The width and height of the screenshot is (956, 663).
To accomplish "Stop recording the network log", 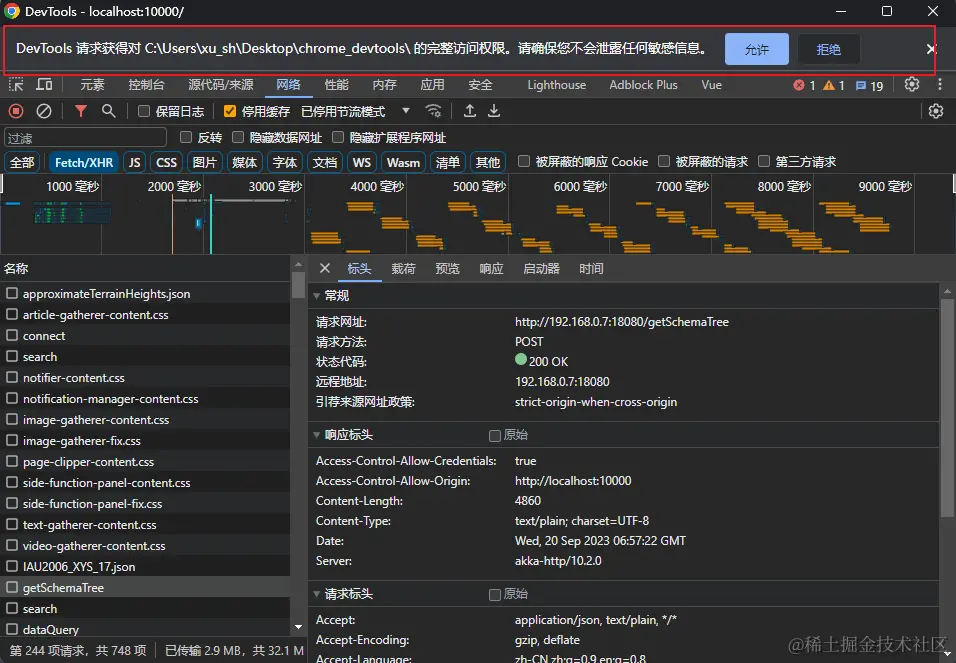I will pyautogui.click(x=17, y=112).
